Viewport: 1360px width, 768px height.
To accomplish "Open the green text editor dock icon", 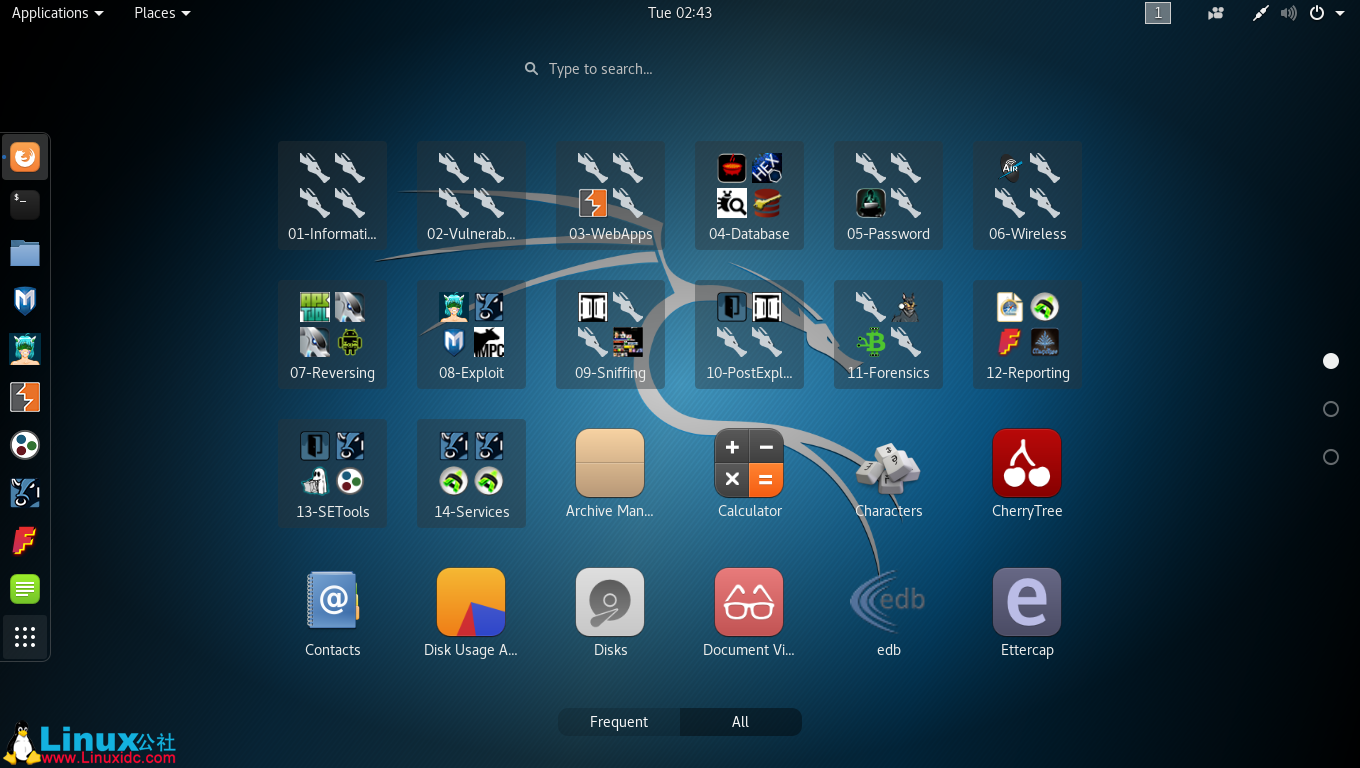I will click(x=25, y=589).
